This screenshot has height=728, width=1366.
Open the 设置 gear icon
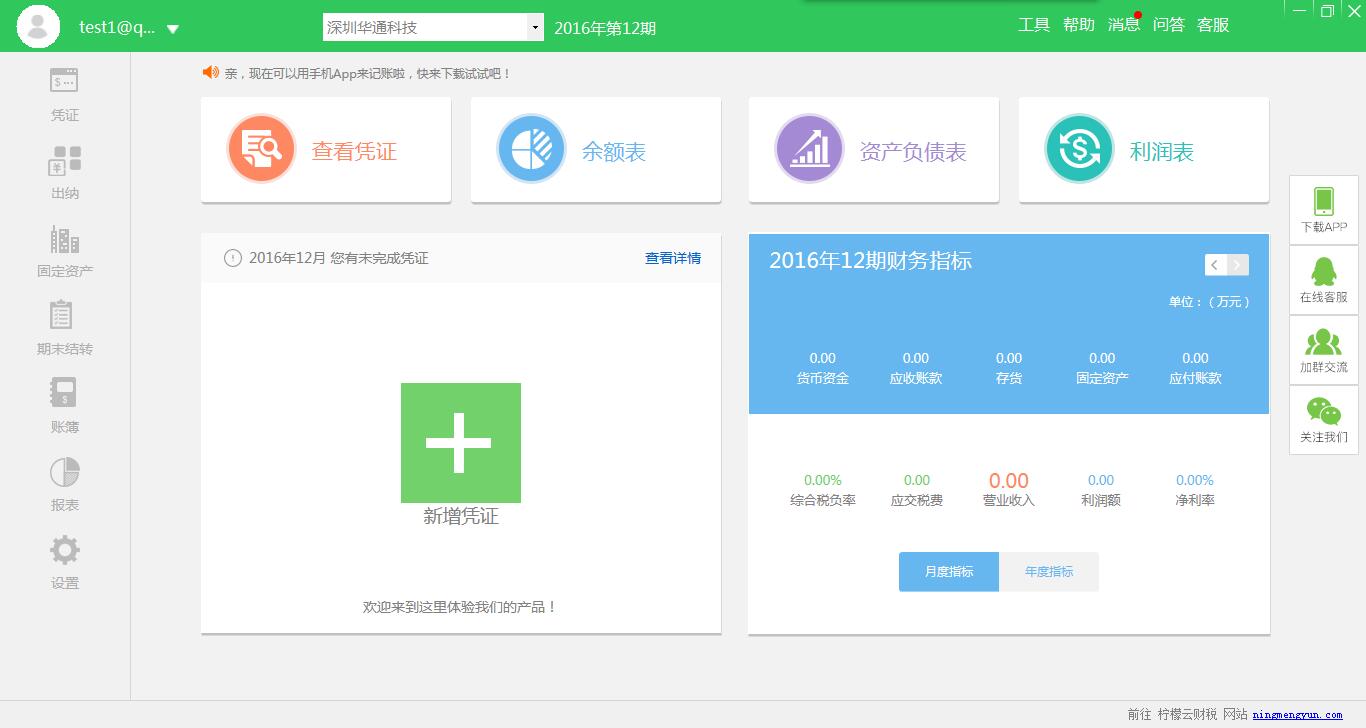pyautogui.click(x=63, y=558)
